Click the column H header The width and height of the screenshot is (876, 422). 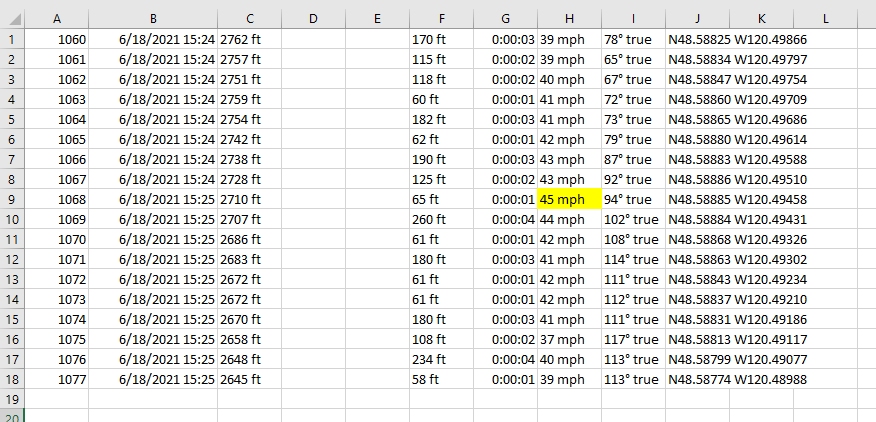569,19
